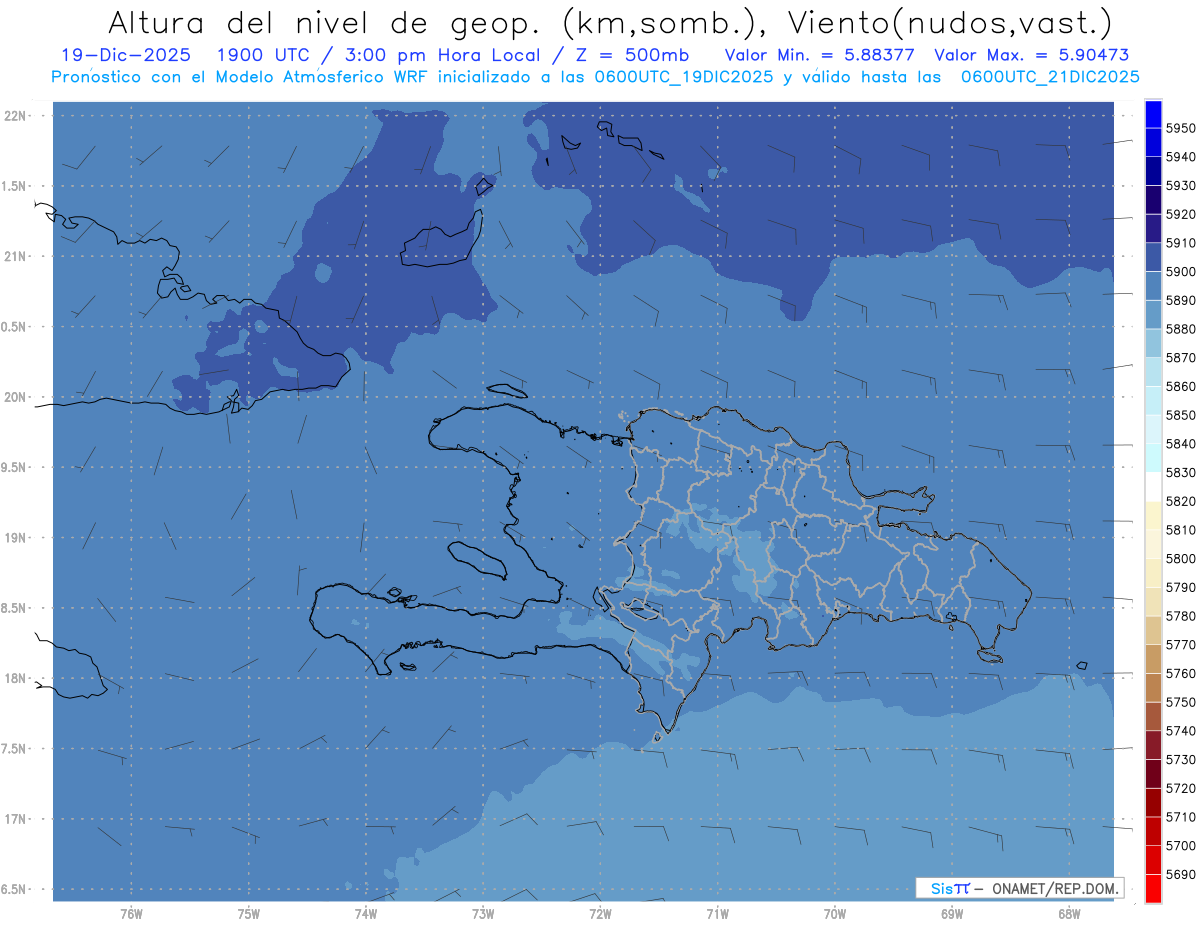Click the '17N' latitude label

[16, 819]
